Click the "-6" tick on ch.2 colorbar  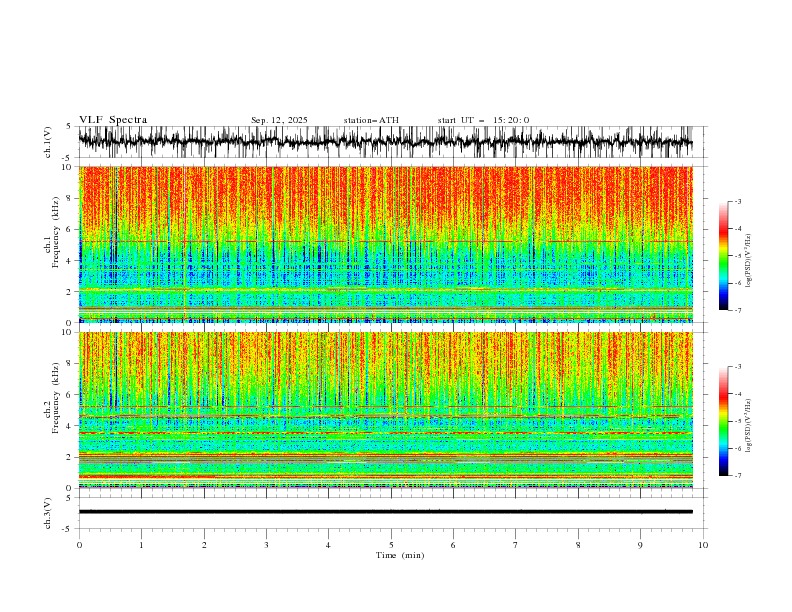tap(738, 448)
